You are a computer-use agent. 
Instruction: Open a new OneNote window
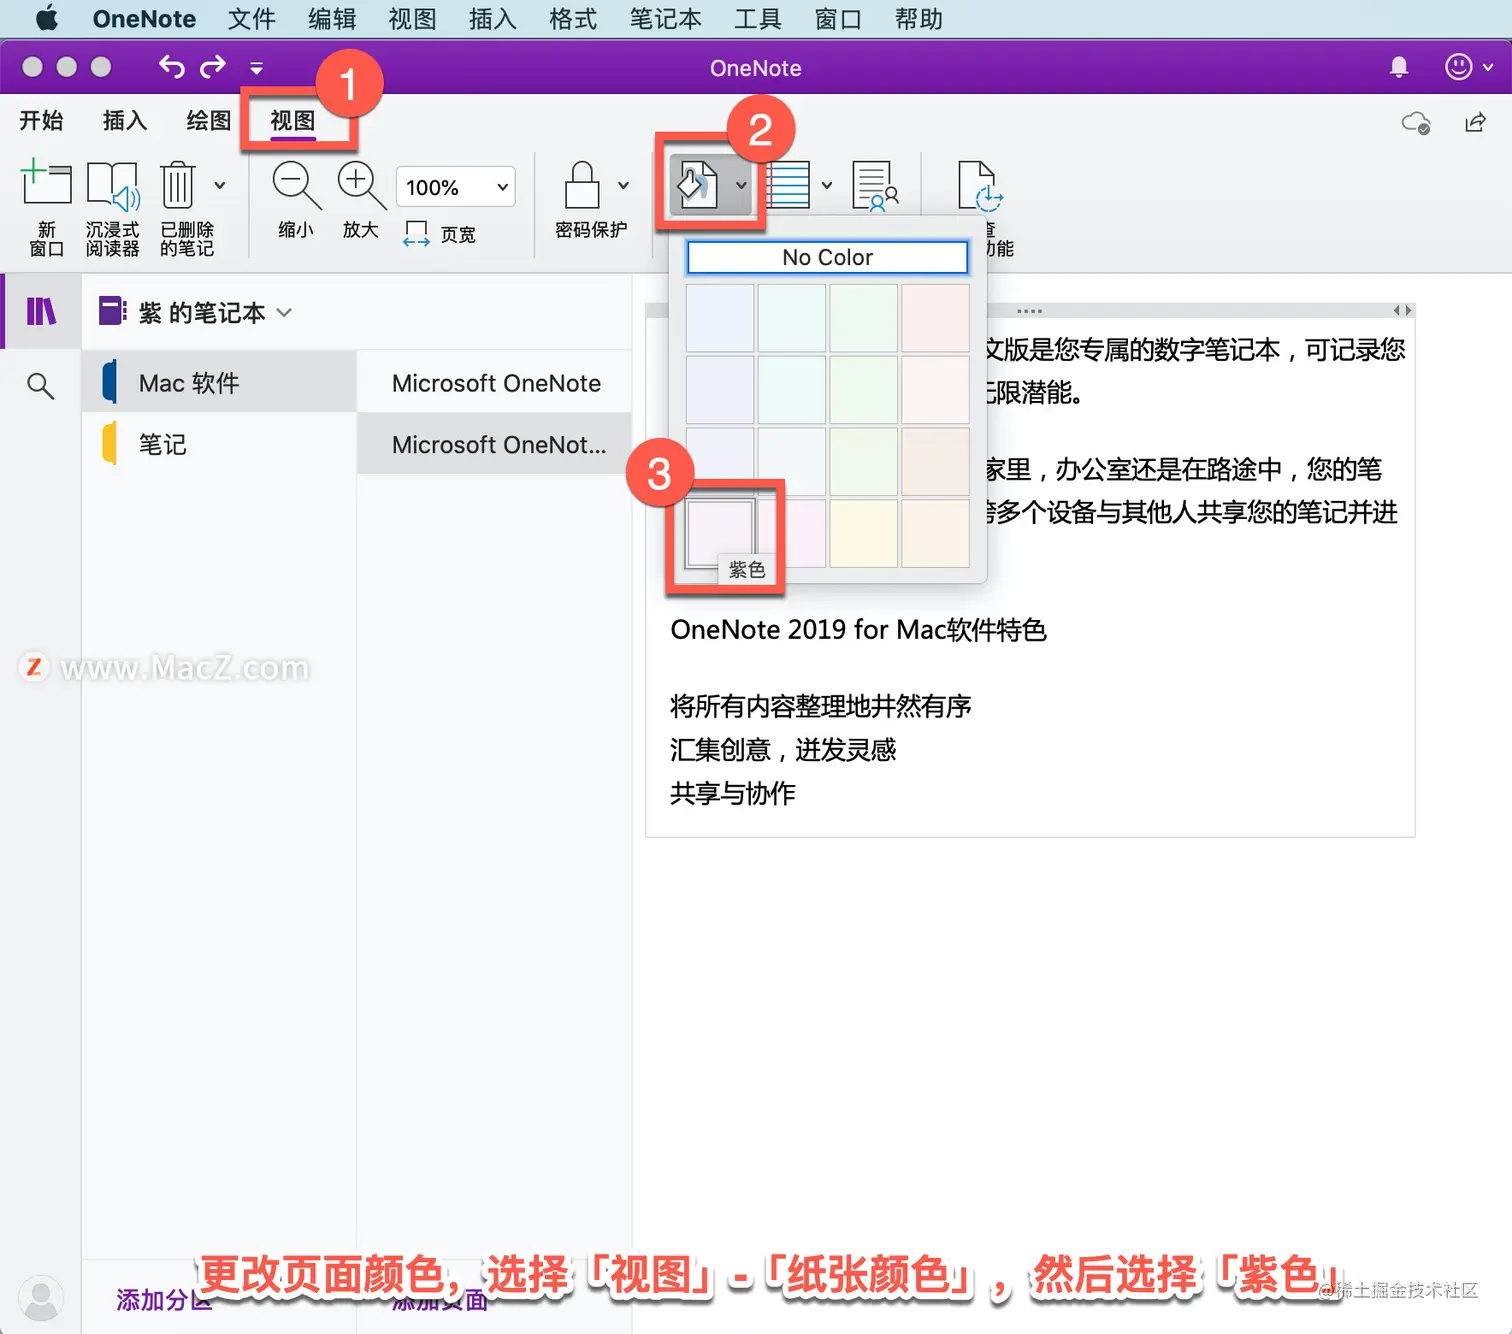[46, 208]
